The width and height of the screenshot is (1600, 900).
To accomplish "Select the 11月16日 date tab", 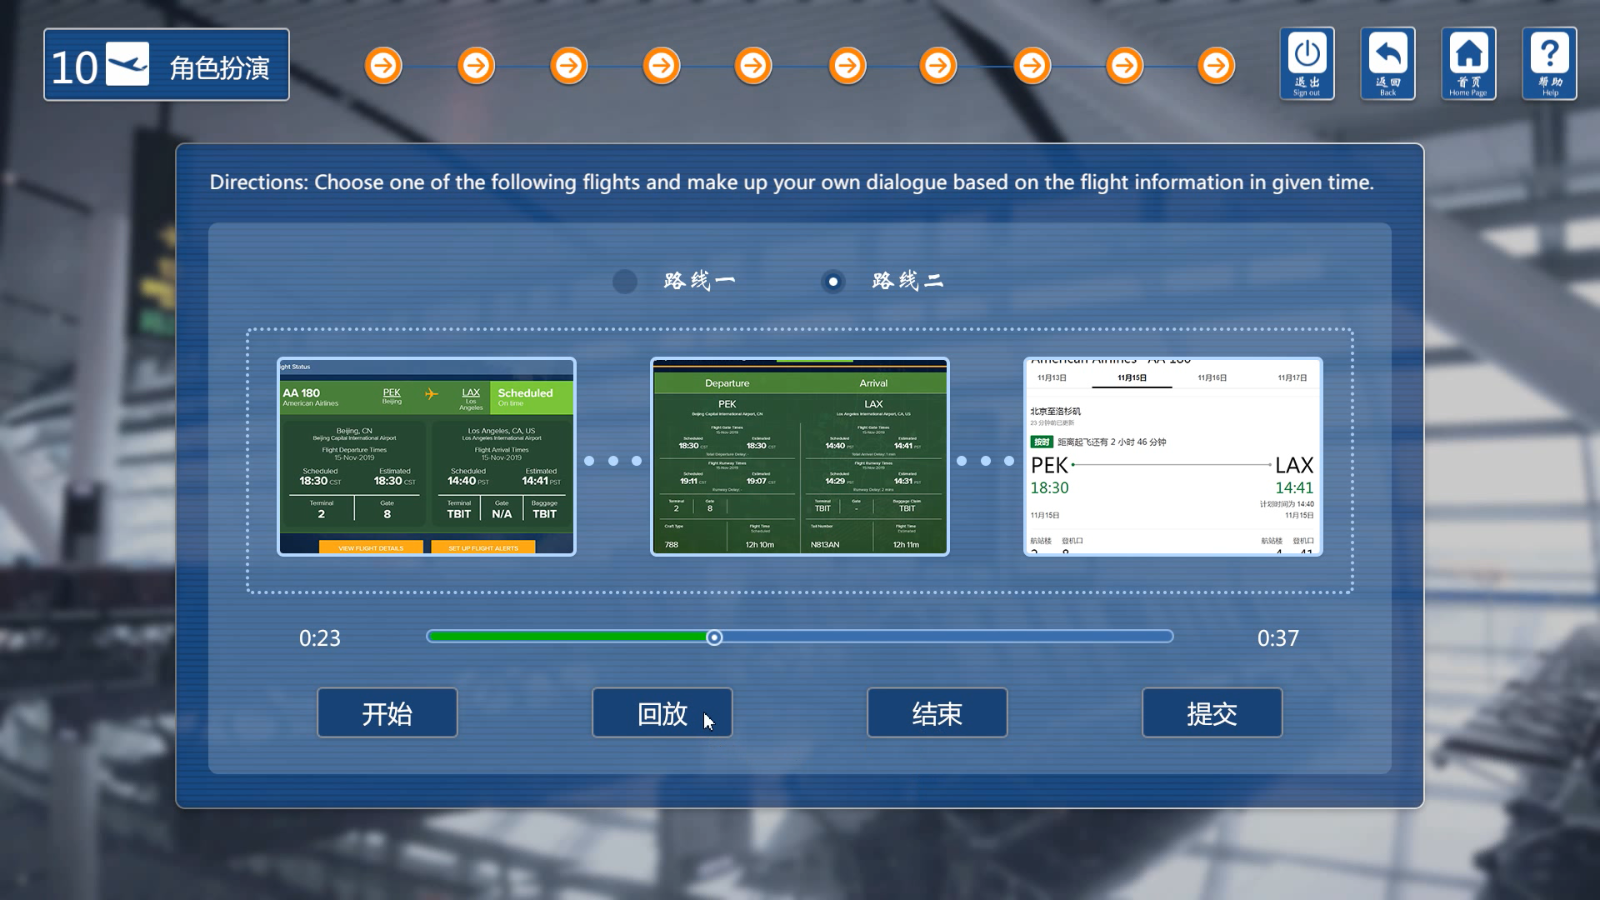I will (x=1211, y=378).
